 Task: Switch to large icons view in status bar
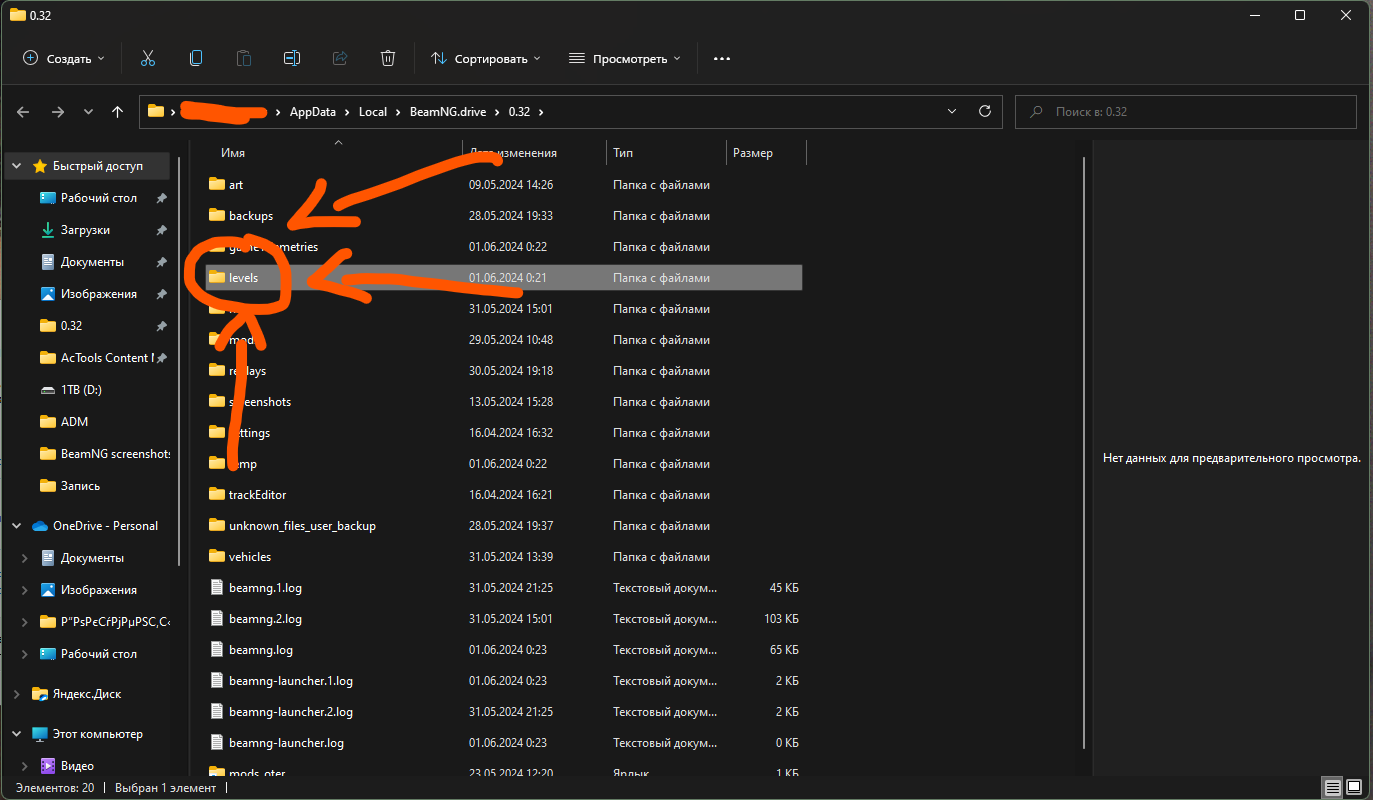[1354, 787]
